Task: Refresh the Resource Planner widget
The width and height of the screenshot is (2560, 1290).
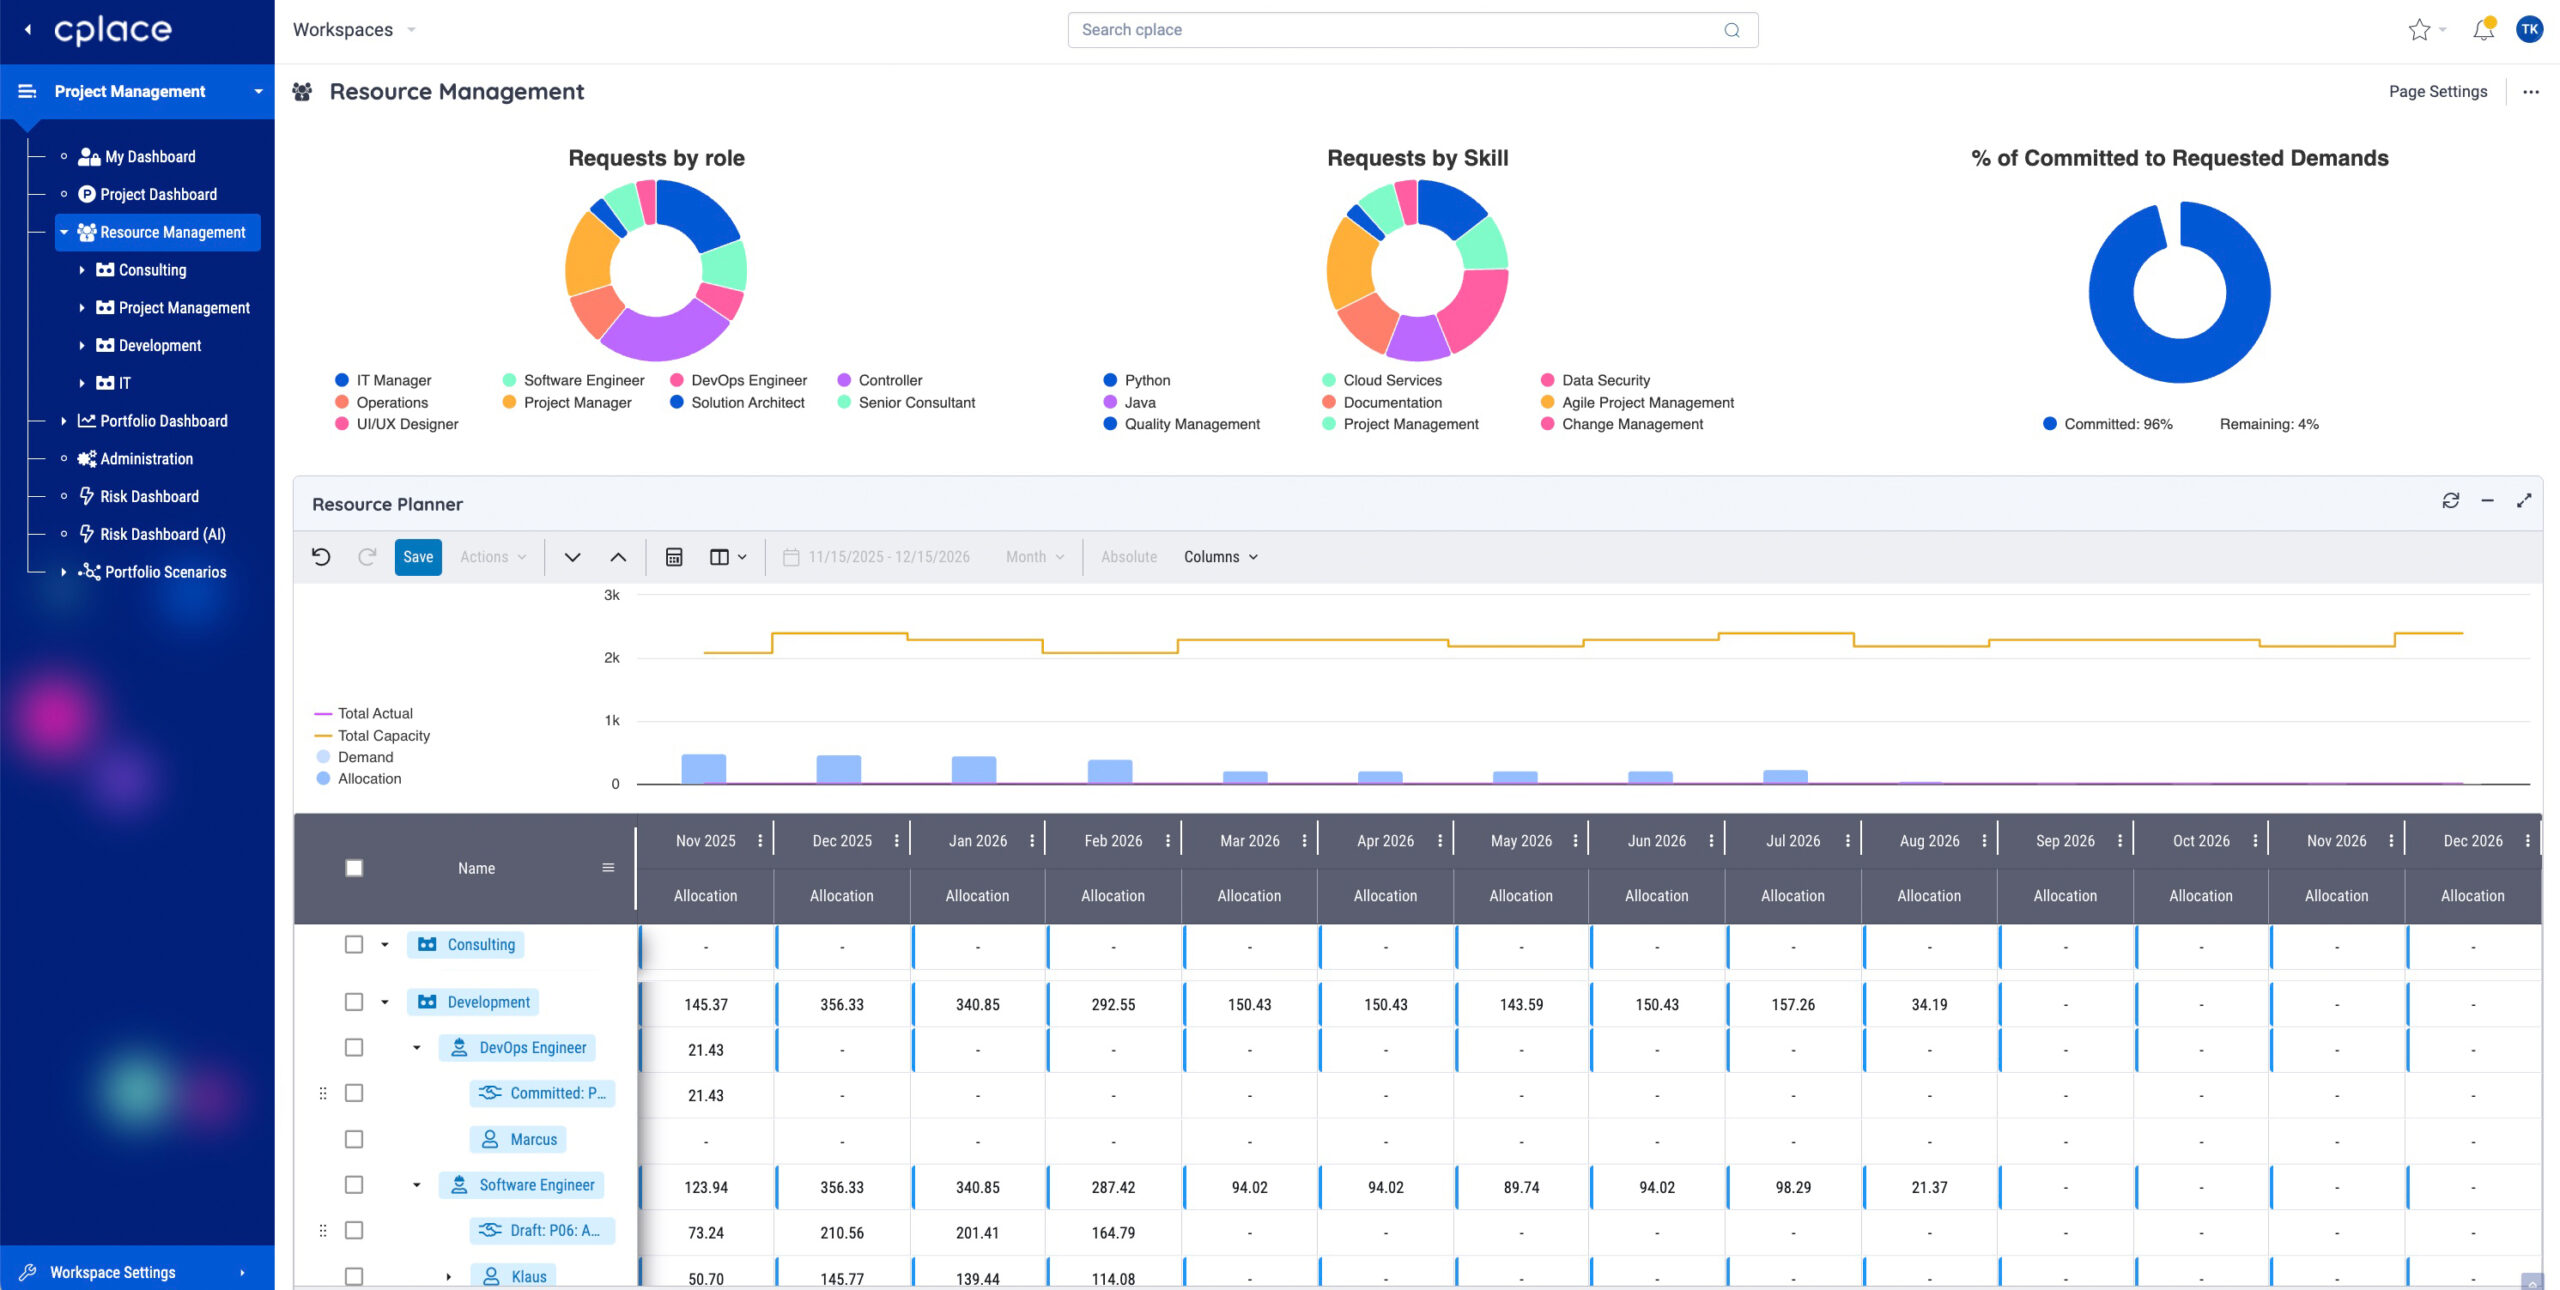Action: [2450, 500]
